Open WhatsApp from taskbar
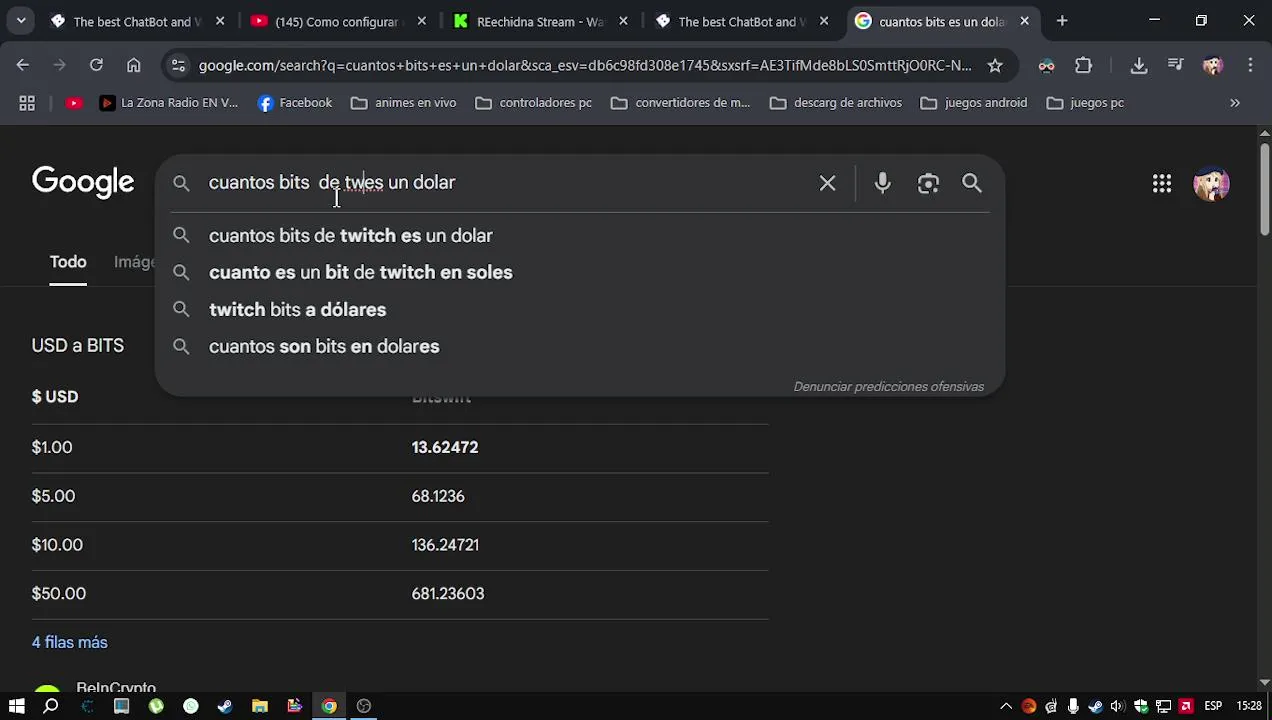 click(x=190, y=706)
